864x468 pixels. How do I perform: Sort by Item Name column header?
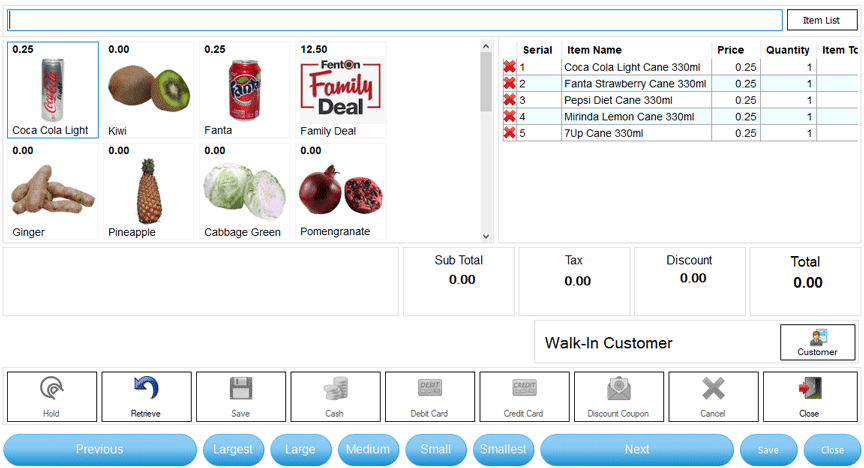pyautogui.click(x=636, y=50)
